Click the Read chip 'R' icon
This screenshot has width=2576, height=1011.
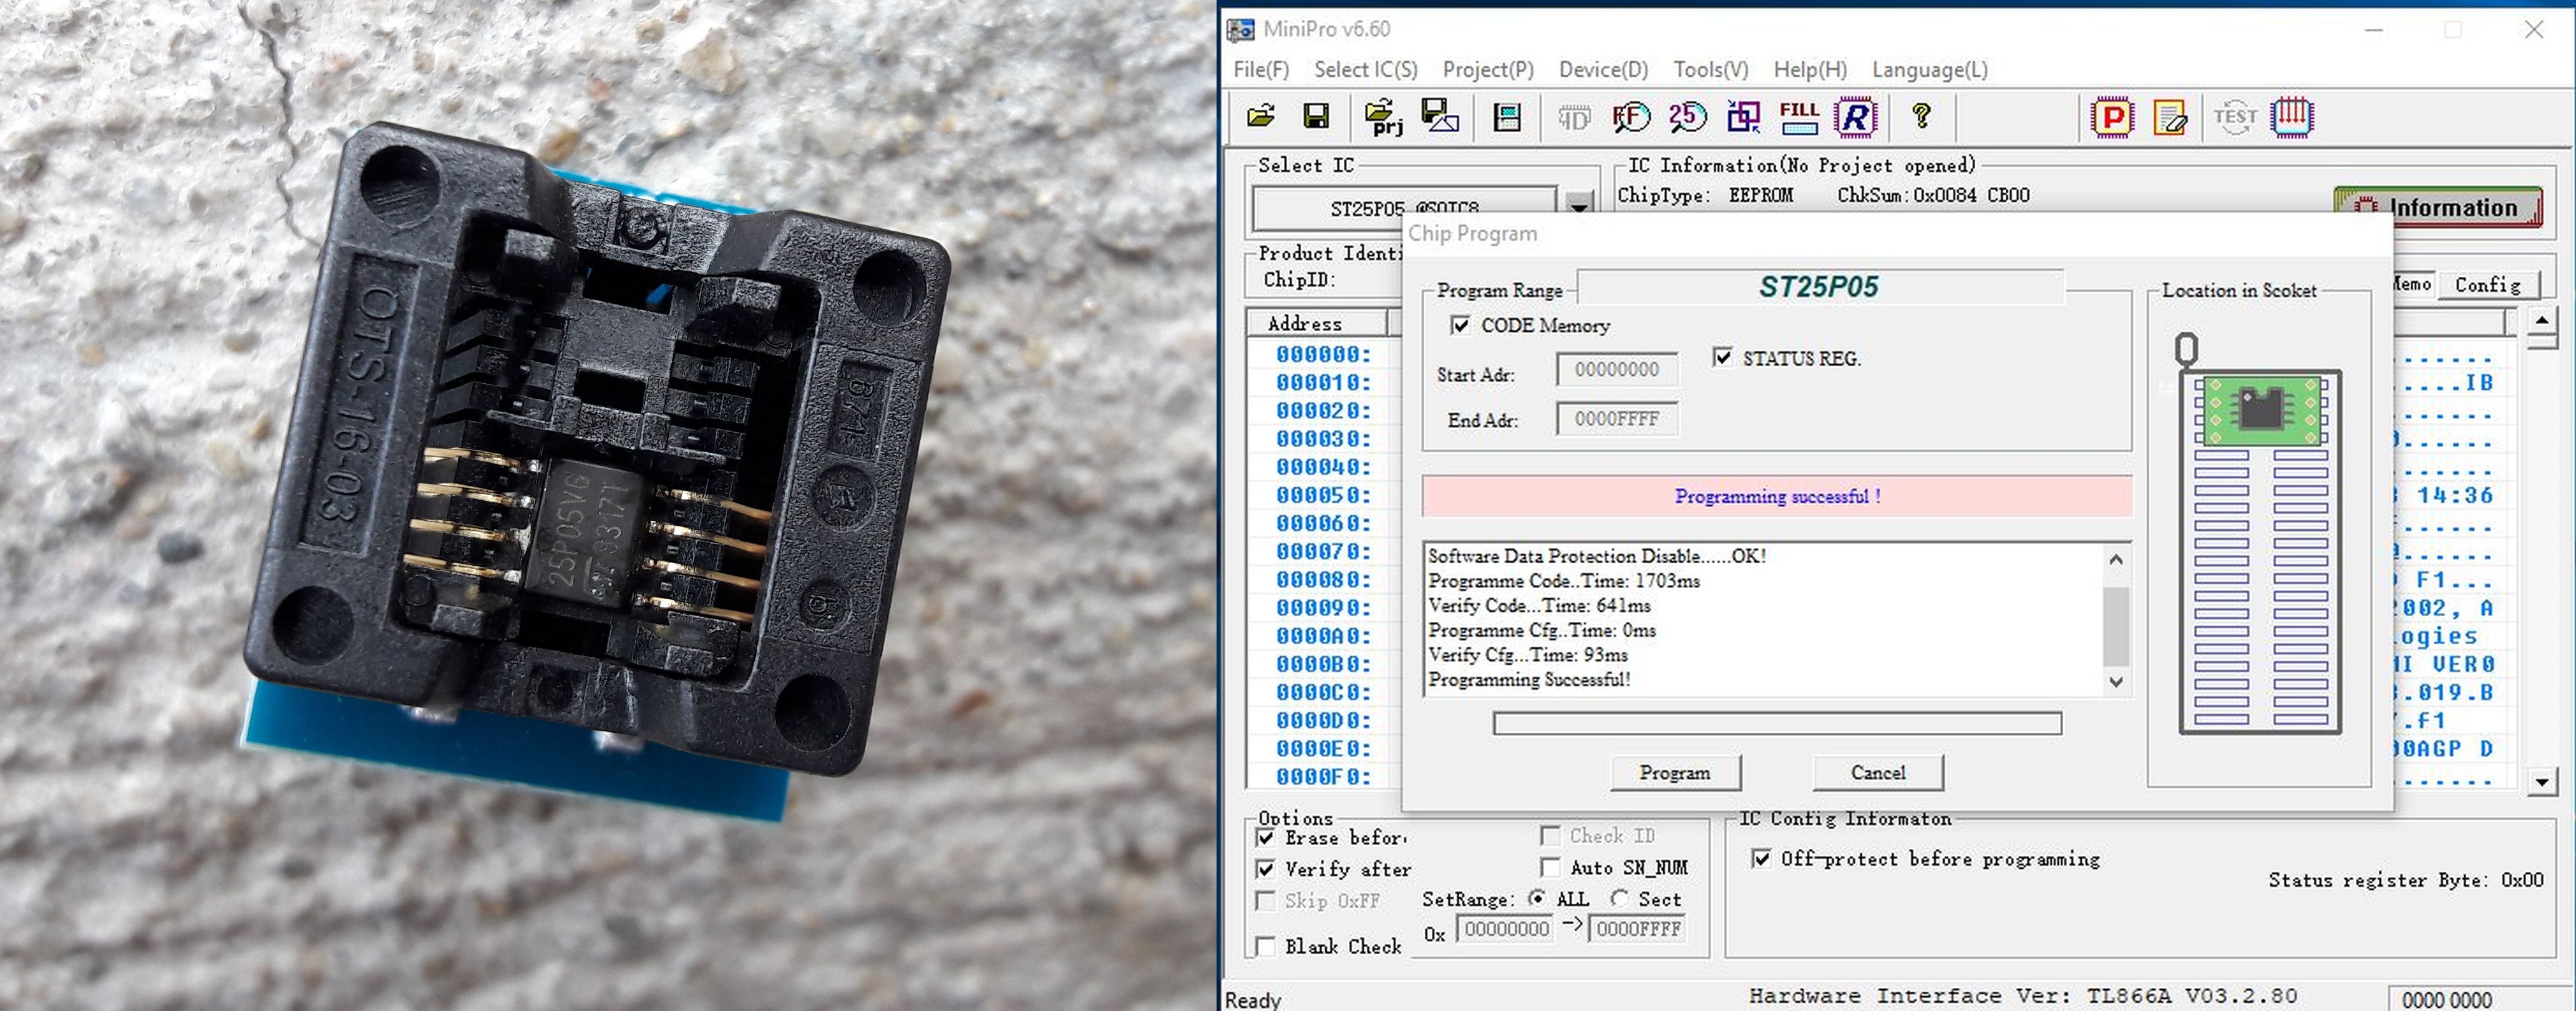click(1855, 117)
